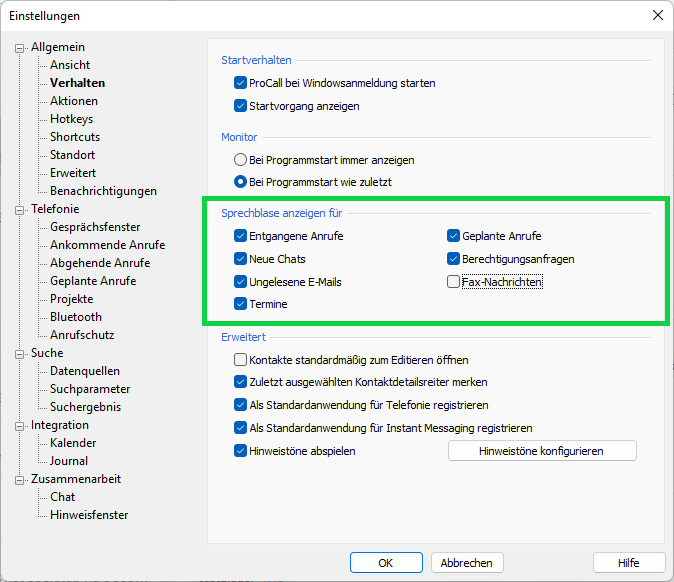Collapse the Integration tree node

[x=20, y=426]
